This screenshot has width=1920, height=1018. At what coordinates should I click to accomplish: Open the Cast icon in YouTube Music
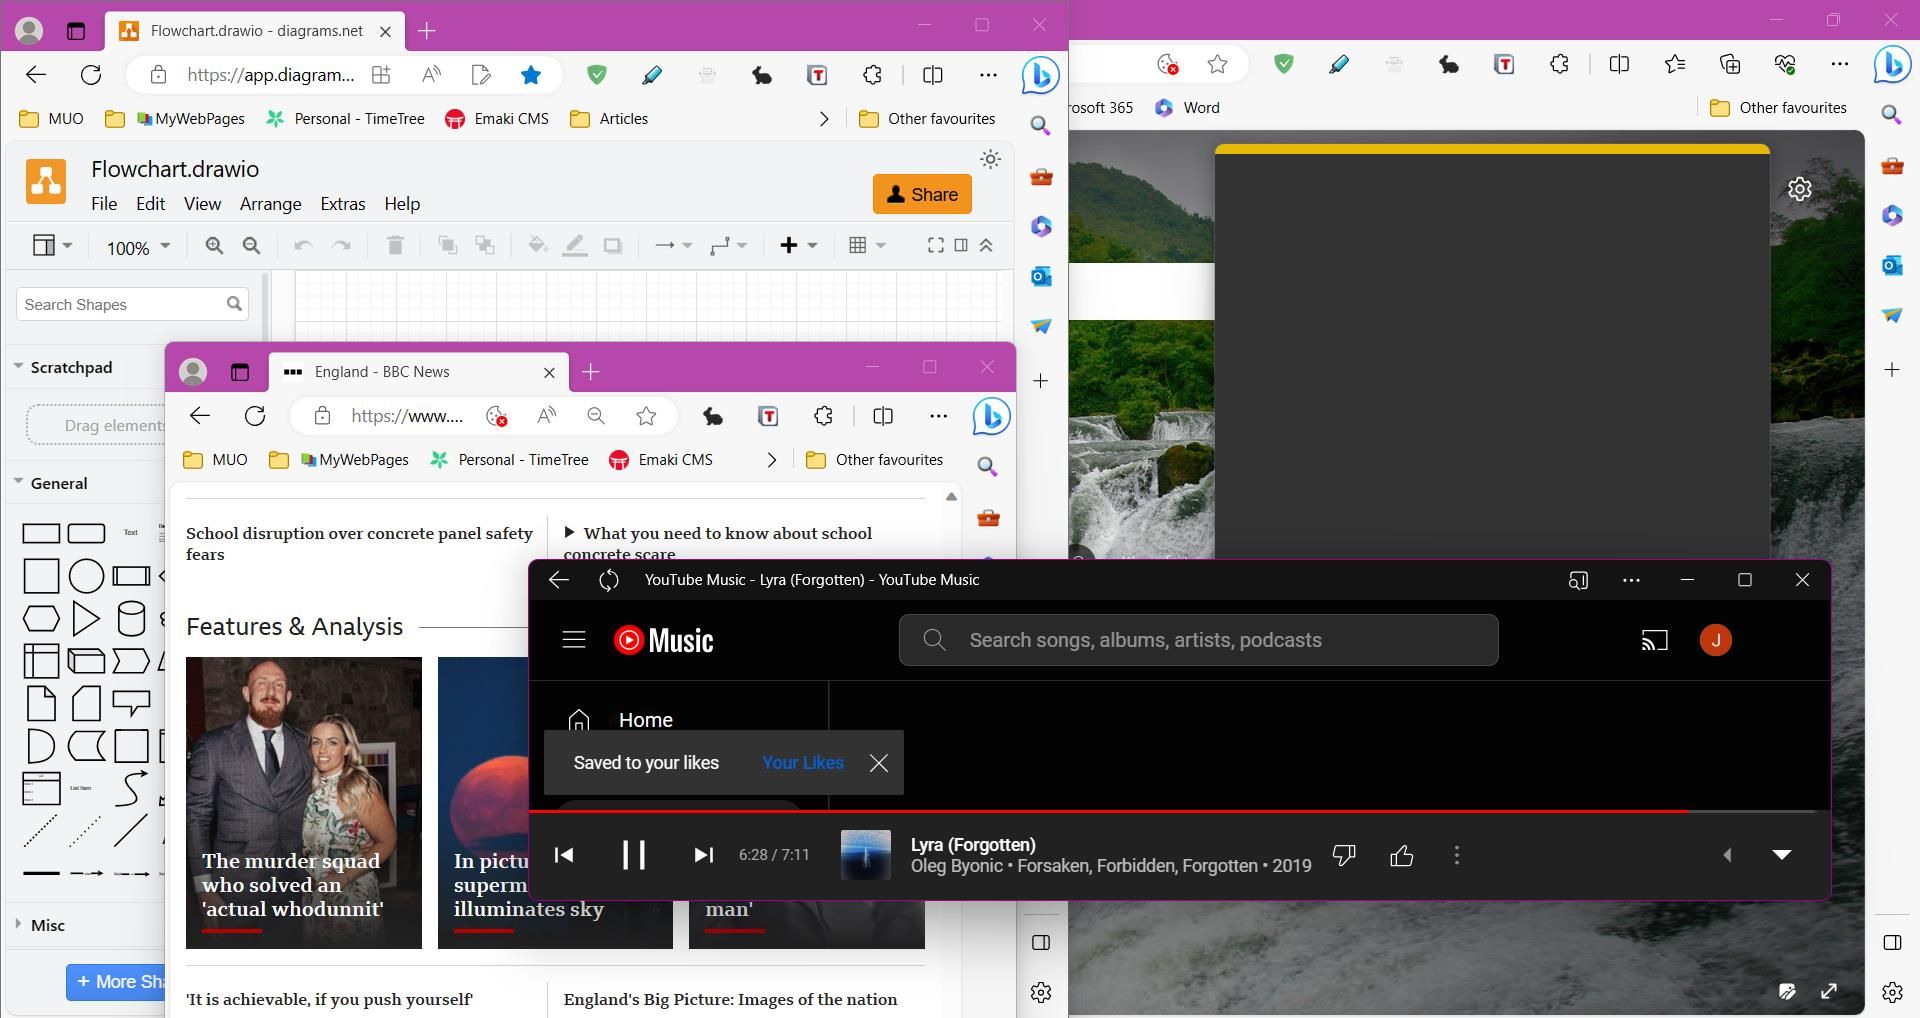pyautogui.click(x=1655, y=640)
